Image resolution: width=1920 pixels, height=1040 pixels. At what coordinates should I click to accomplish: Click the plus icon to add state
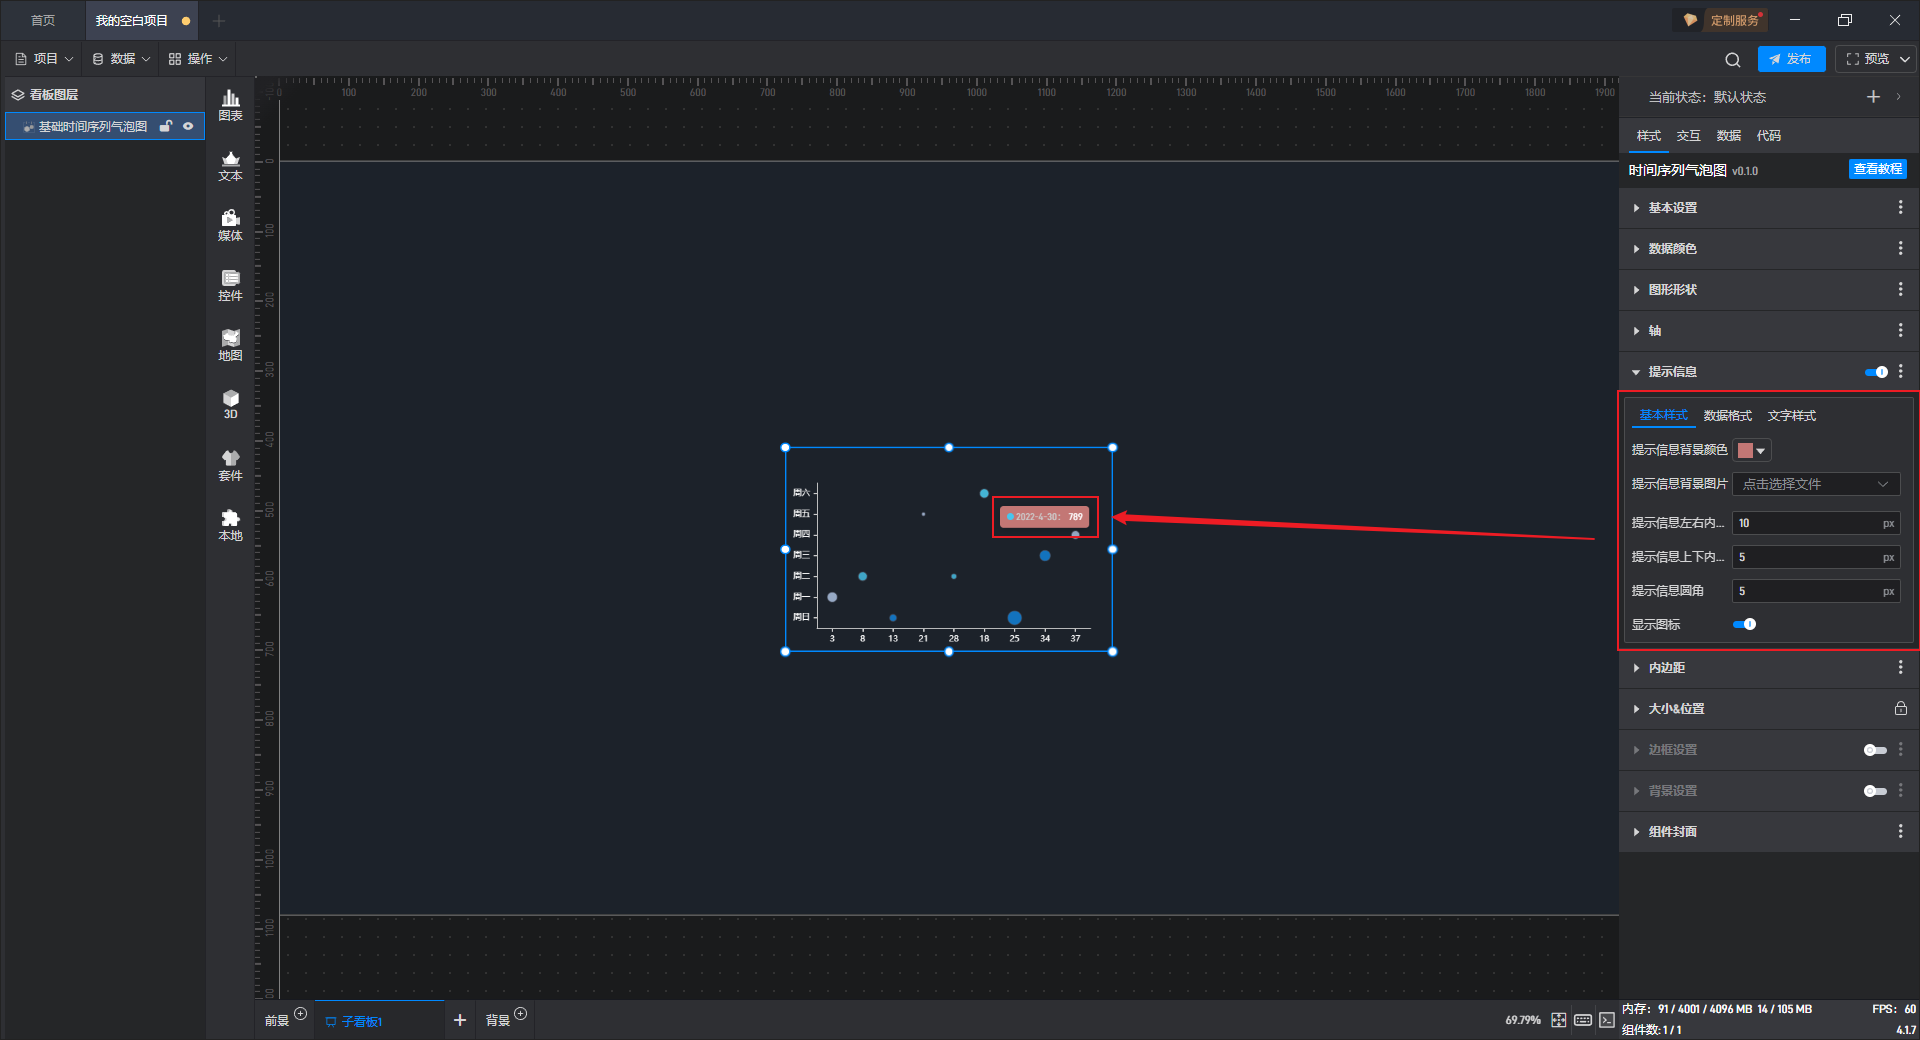[1873, 97]
